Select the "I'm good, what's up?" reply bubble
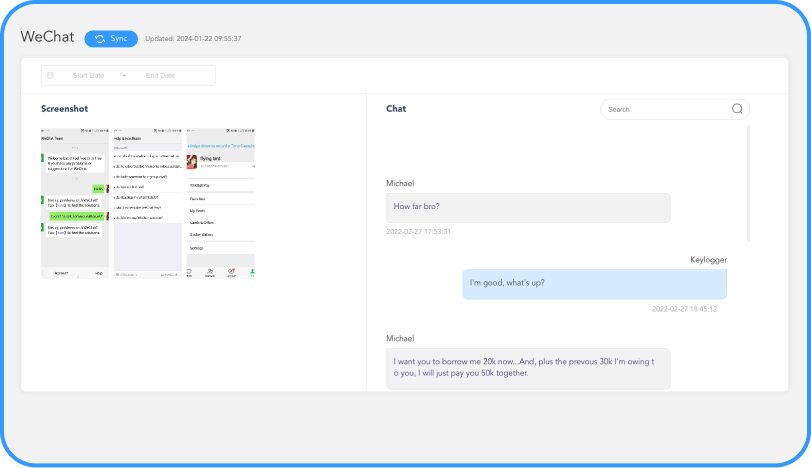This screenshot has height=468, width=811. (594, 283)
